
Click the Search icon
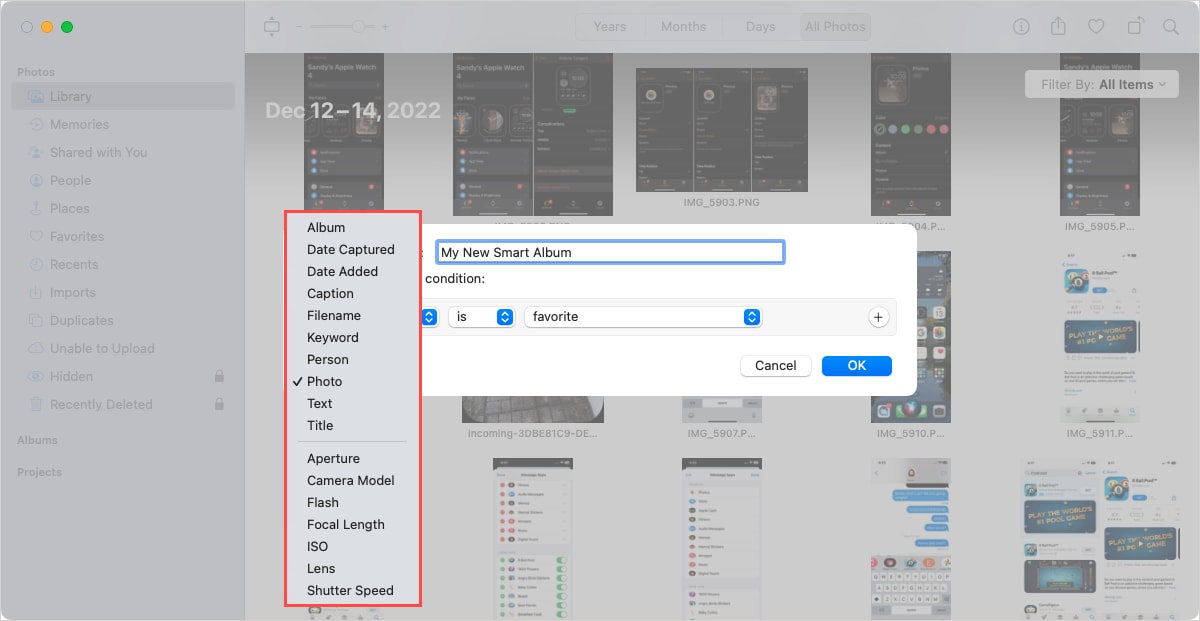[1172, 27]
